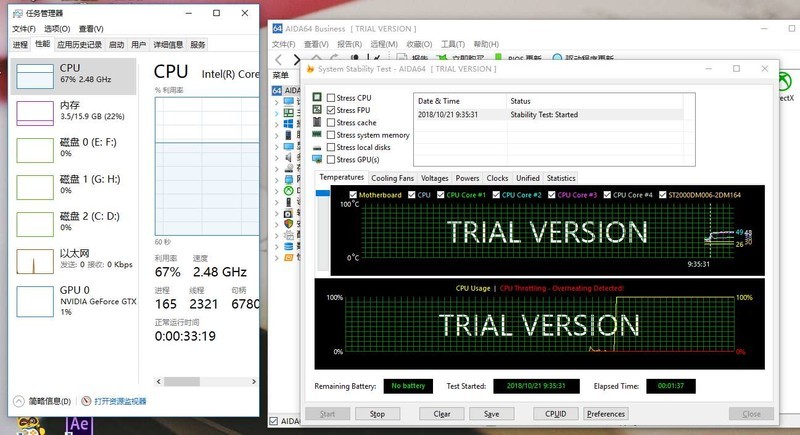Click the Stress cache icon
Image resolution: width=800 pixels, height=435 pixels.
pyautogui.click(x=317, y=122)
